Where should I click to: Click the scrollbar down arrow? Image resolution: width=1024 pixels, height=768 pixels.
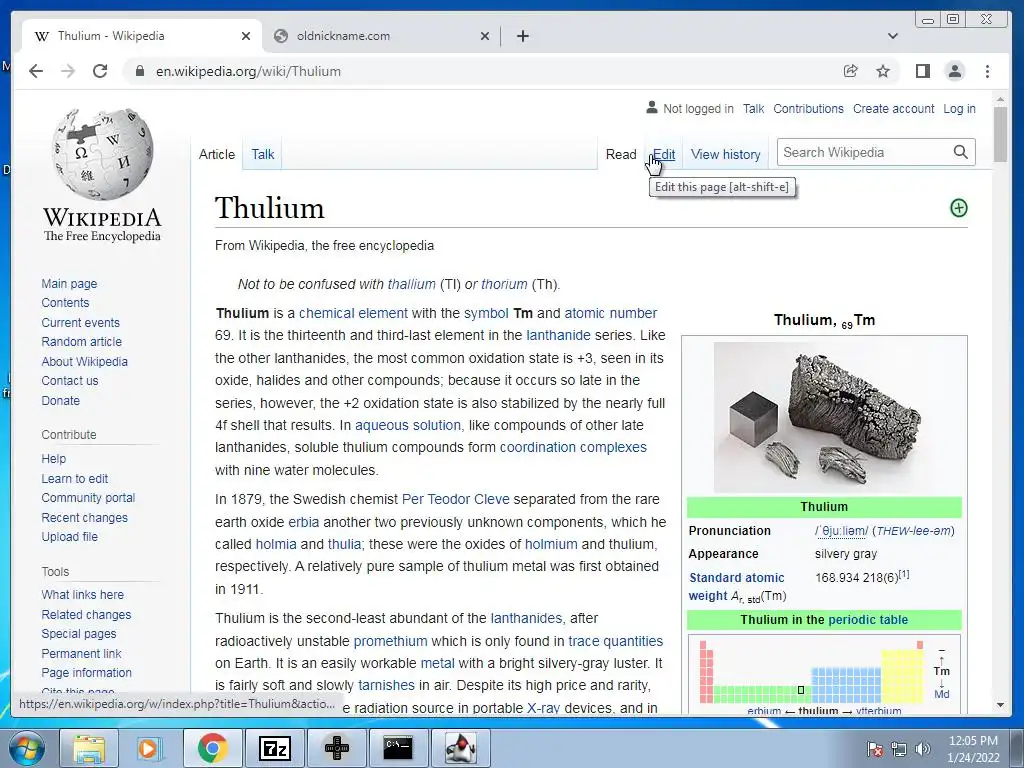[1000, 705]
